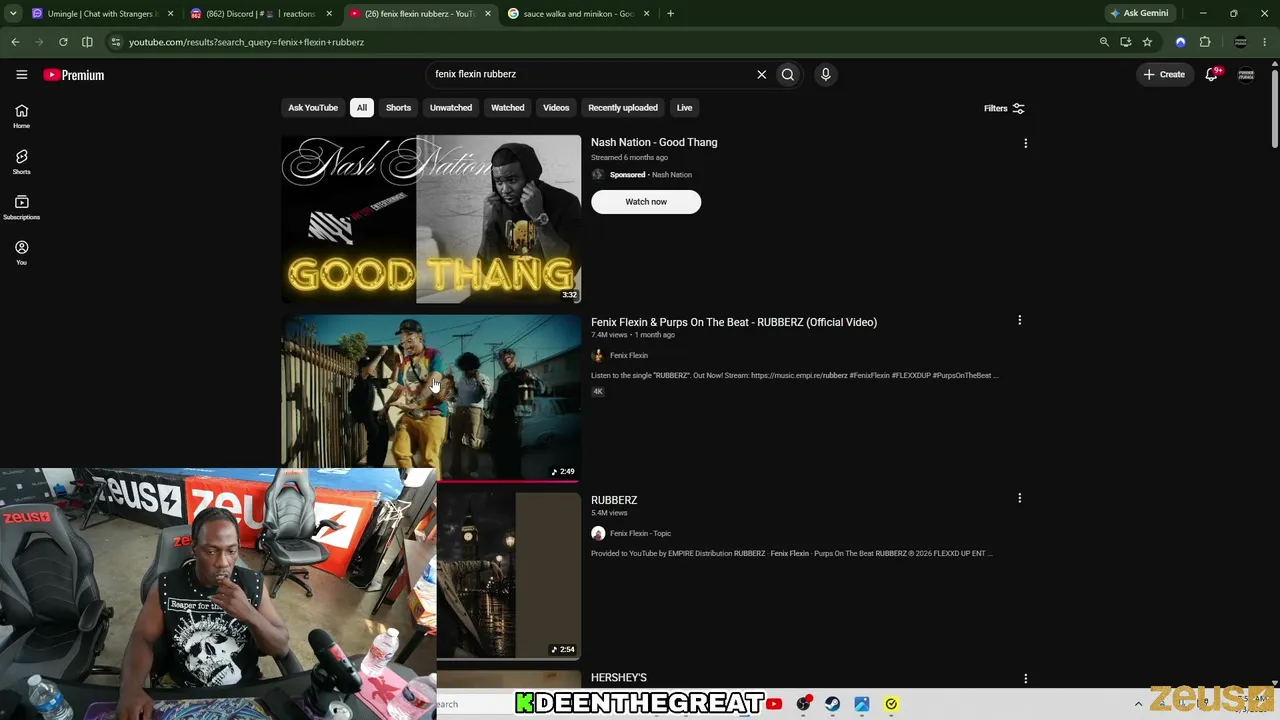Open Shorts in the YouTube sidebar

point(21,162)
